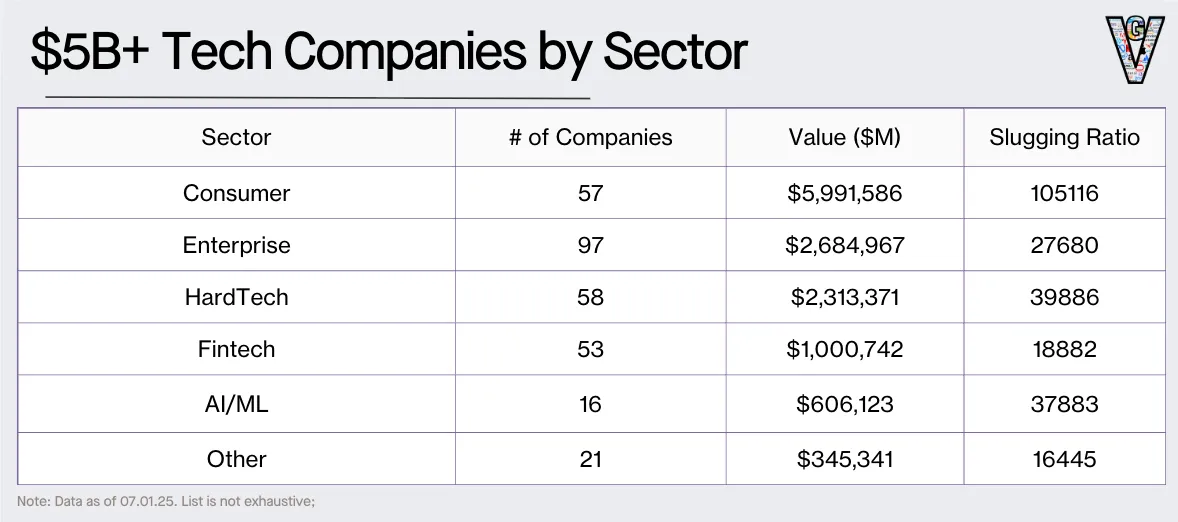Select the $606,123 AI/ML value

[x=844, y=404]
